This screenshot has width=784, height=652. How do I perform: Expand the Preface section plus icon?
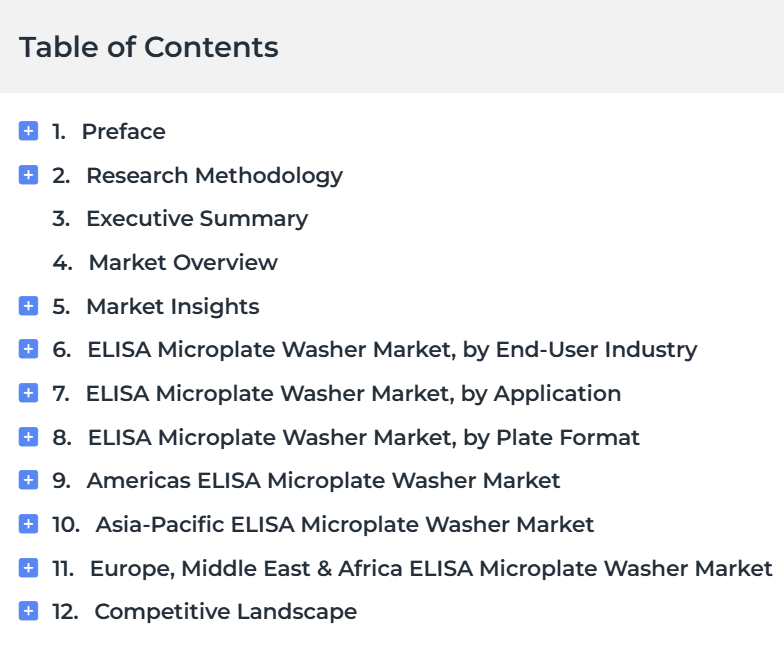[28, 131]
